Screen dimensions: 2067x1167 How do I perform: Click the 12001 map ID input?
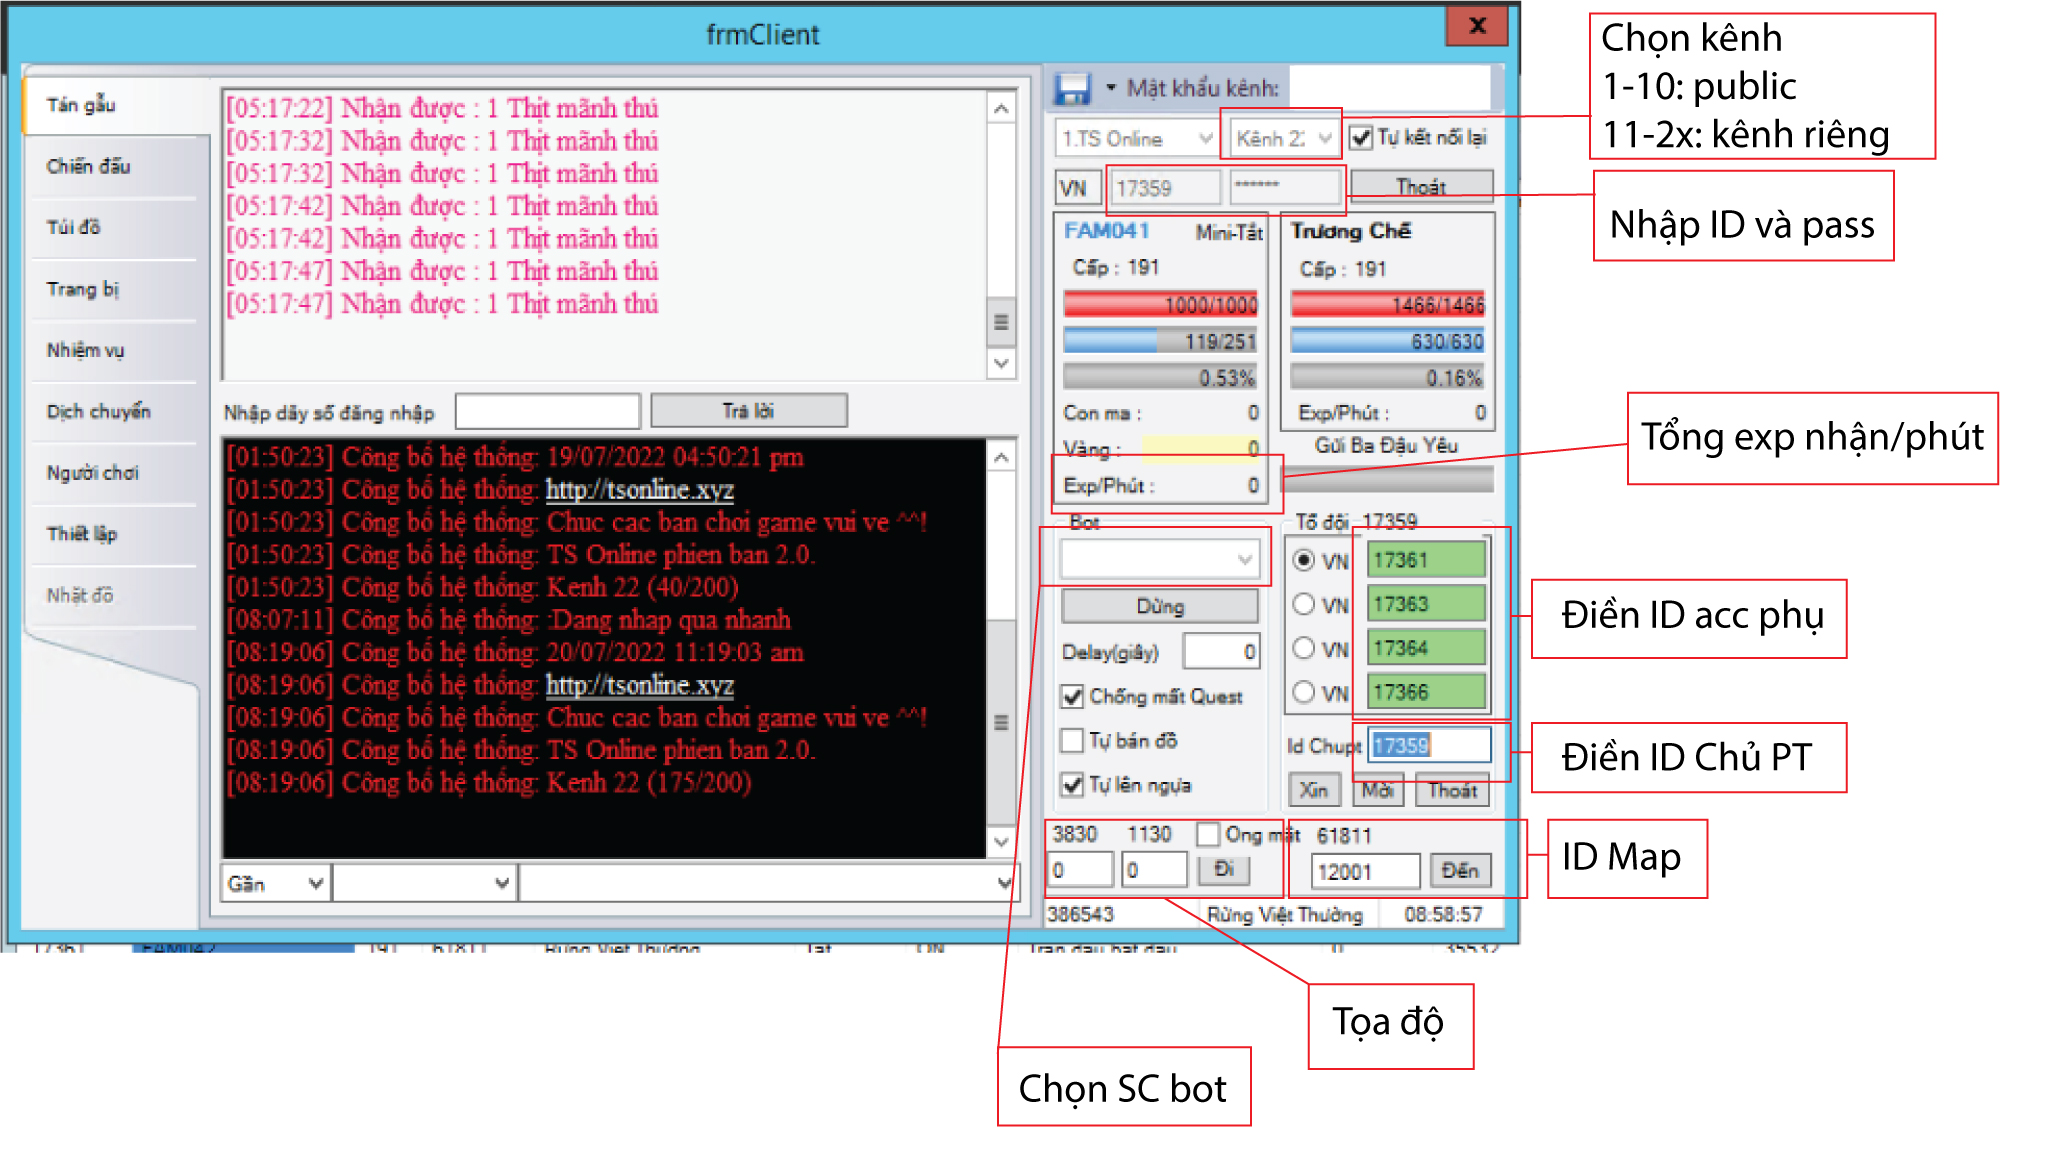[1365, 871]
